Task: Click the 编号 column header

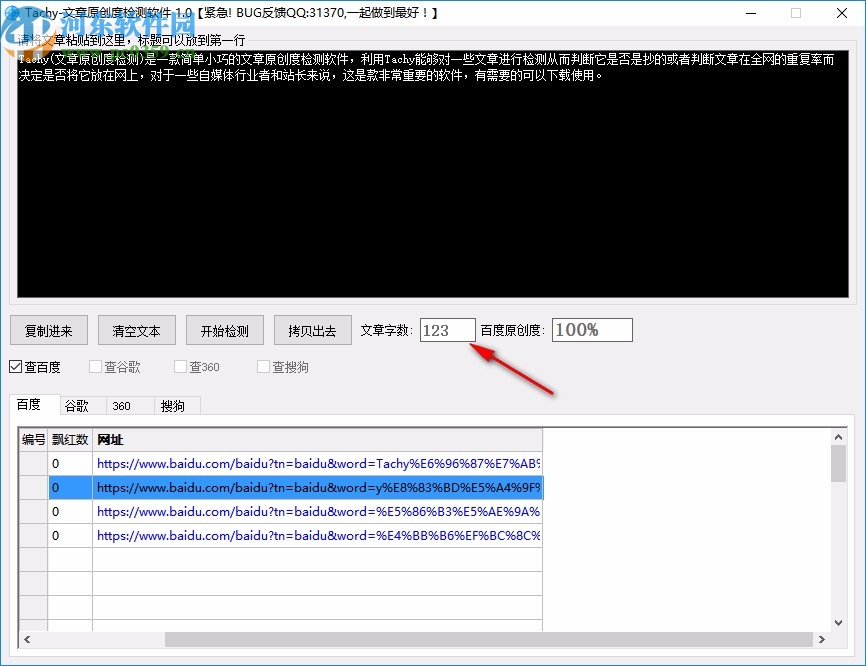Action: (x=34, y=440)
